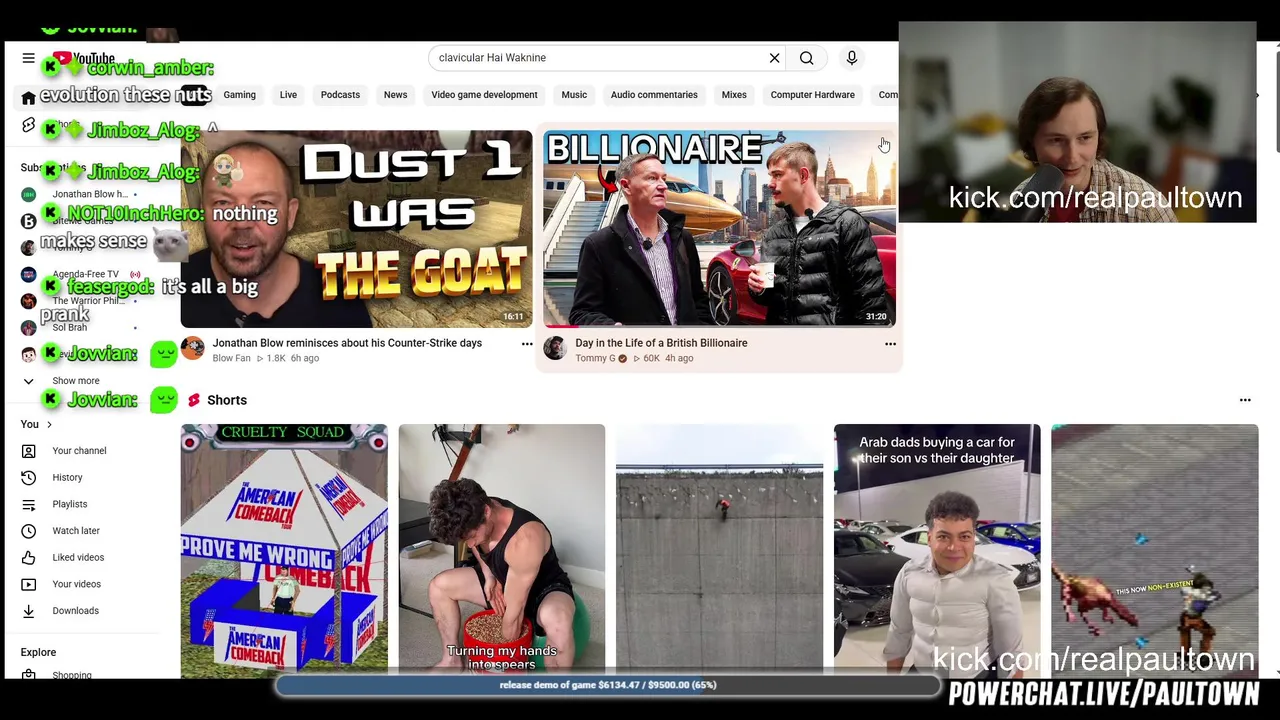The image size is (1280, 720).
Task: Click the Home icon in sidebar
Action: (x=28, y=97)
